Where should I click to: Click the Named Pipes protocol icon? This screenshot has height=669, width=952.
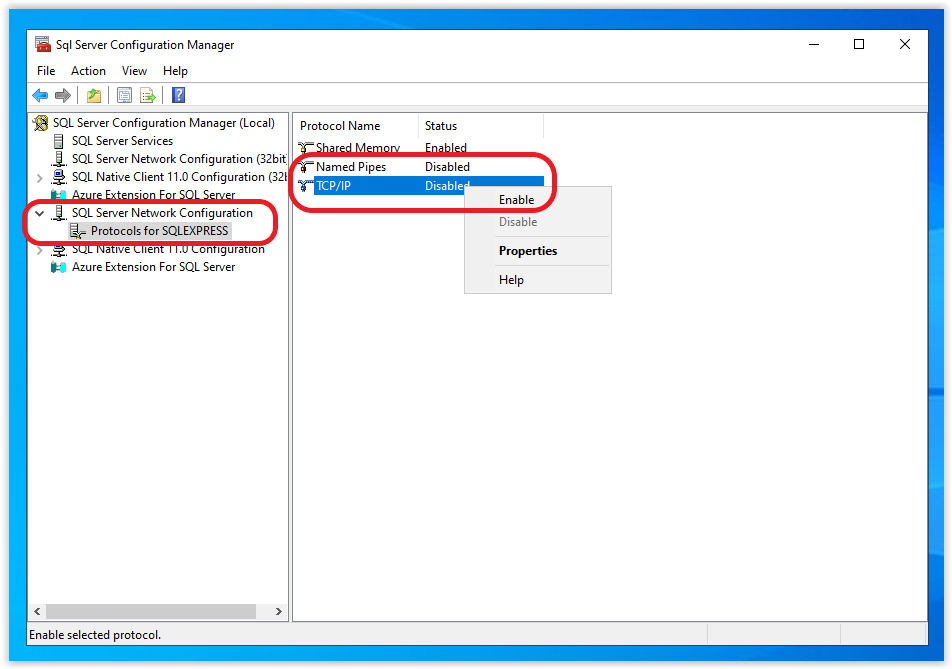pyautogui.click(x=305, y=167)
